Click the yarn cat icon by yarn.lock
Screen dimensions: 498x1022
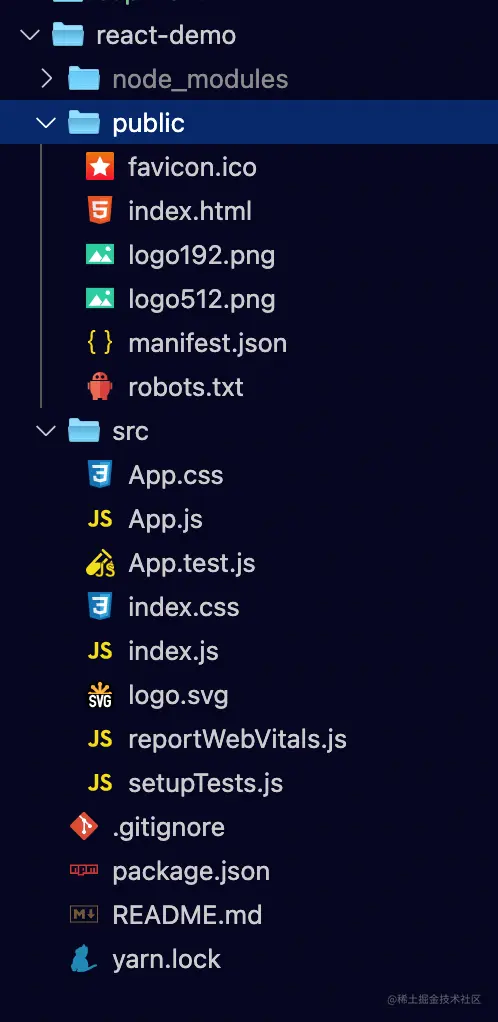coord(84,959)
